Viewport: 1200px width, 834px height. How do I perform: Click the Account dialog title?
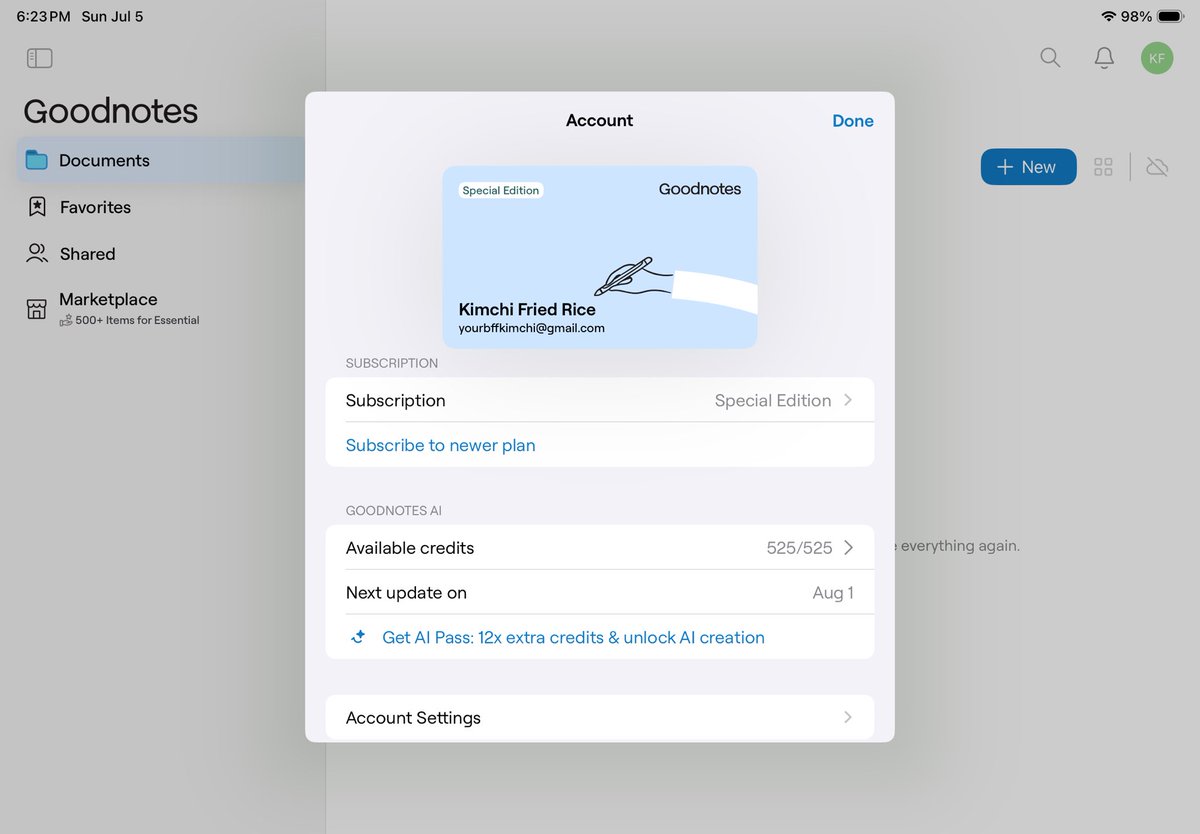click(x=599, y=121)
